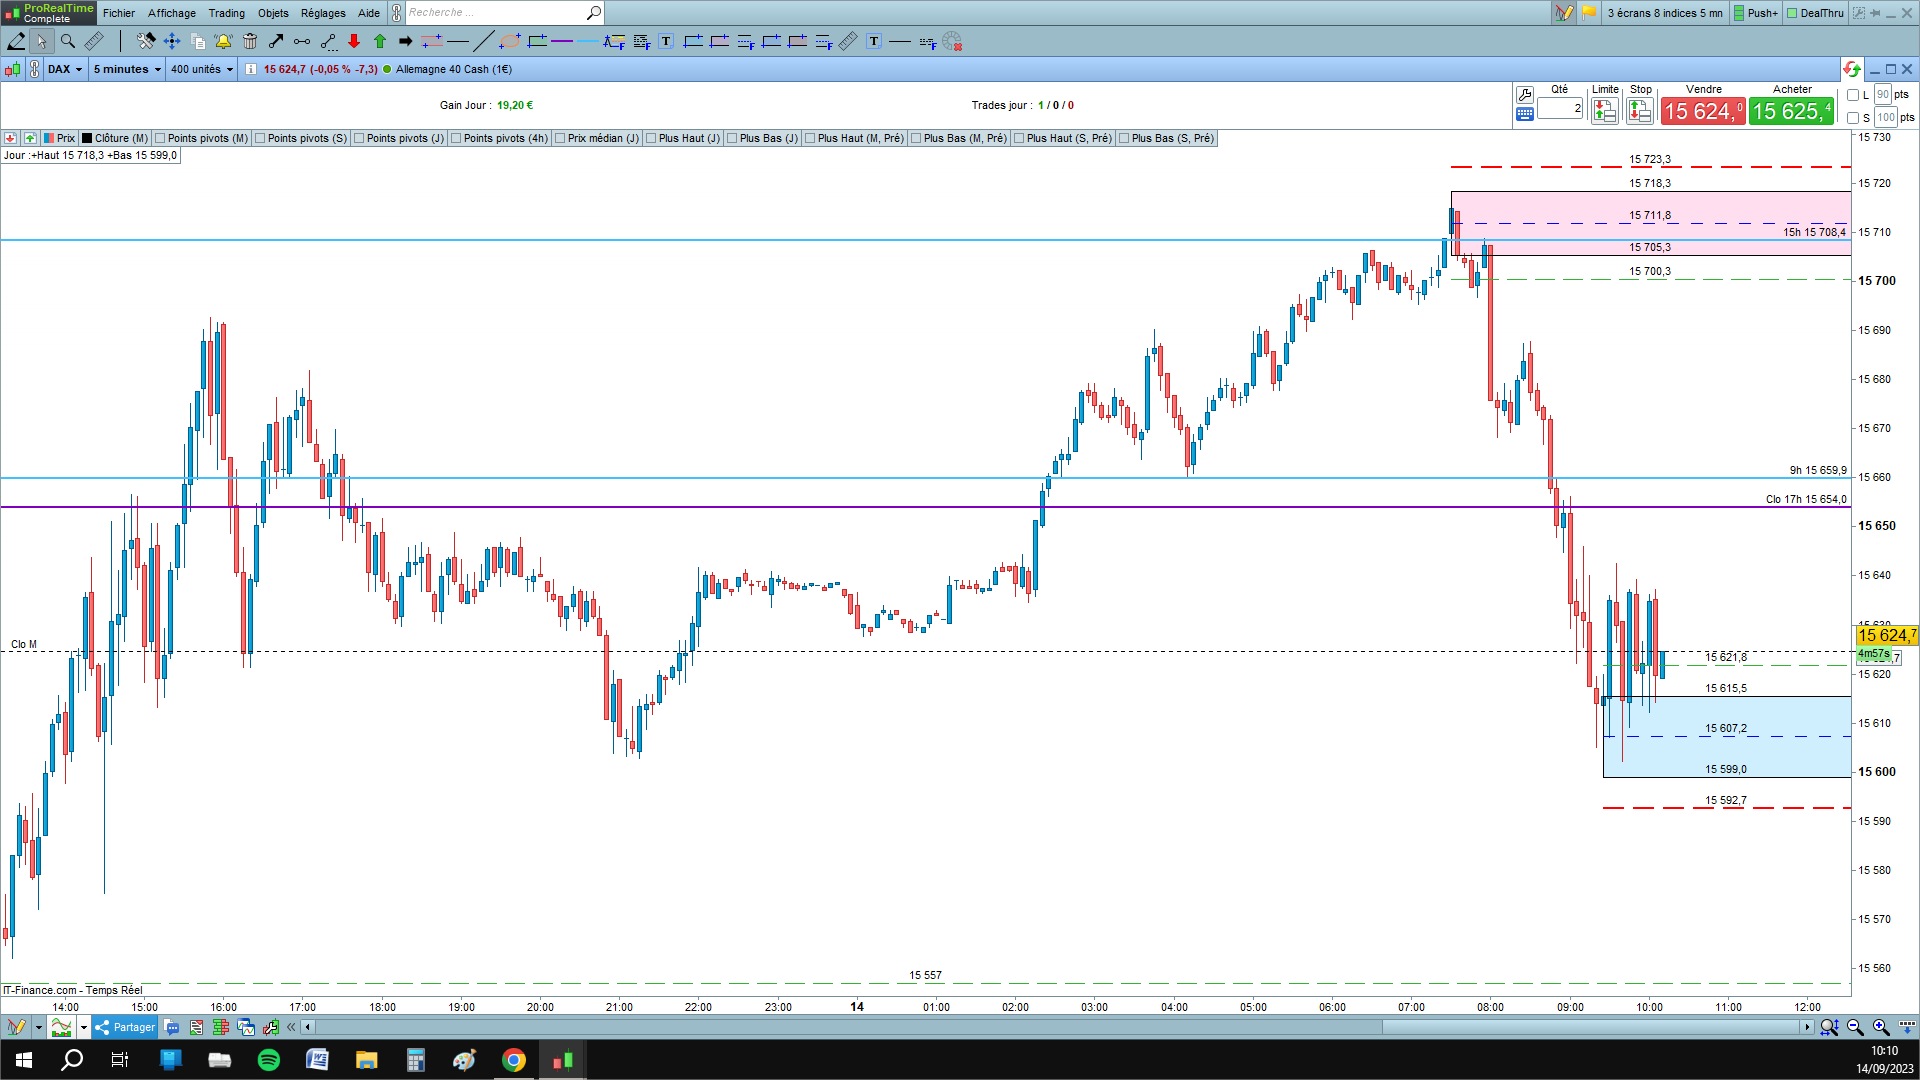The height and width of the screenshot is (1080, 1920).
Task: Click the horizontal chart scrollbar thumb
Action: (x=1590, y=1027)
